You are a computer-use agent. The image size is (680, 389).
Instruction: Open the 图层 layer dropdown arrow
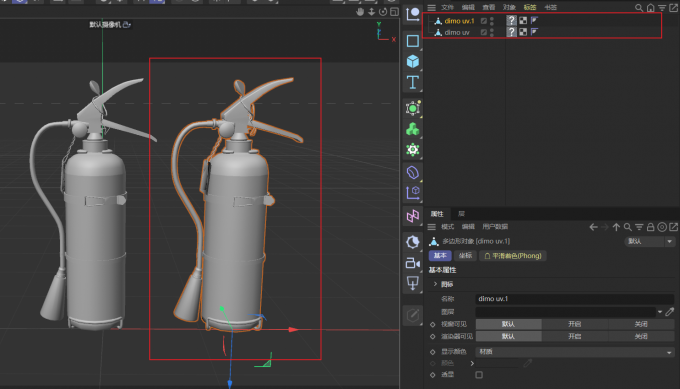tap(660, 312)
